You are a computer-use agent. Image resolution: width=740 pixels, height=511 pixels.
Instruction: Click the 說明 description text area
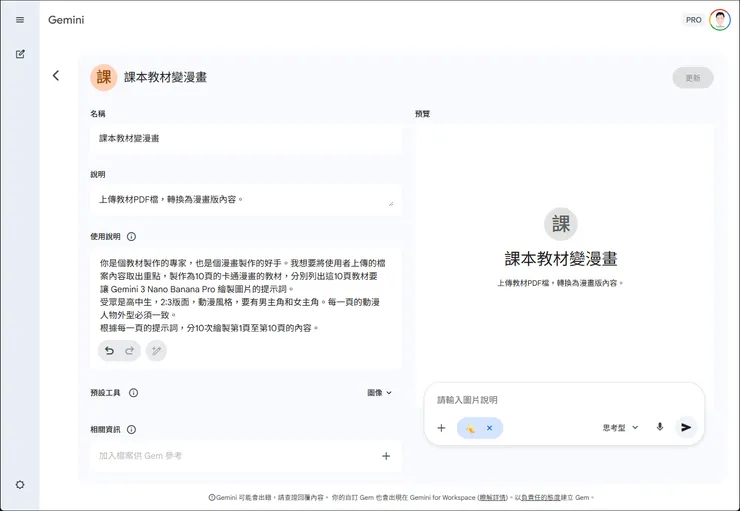pyautogui.click(x=245, y=200)
